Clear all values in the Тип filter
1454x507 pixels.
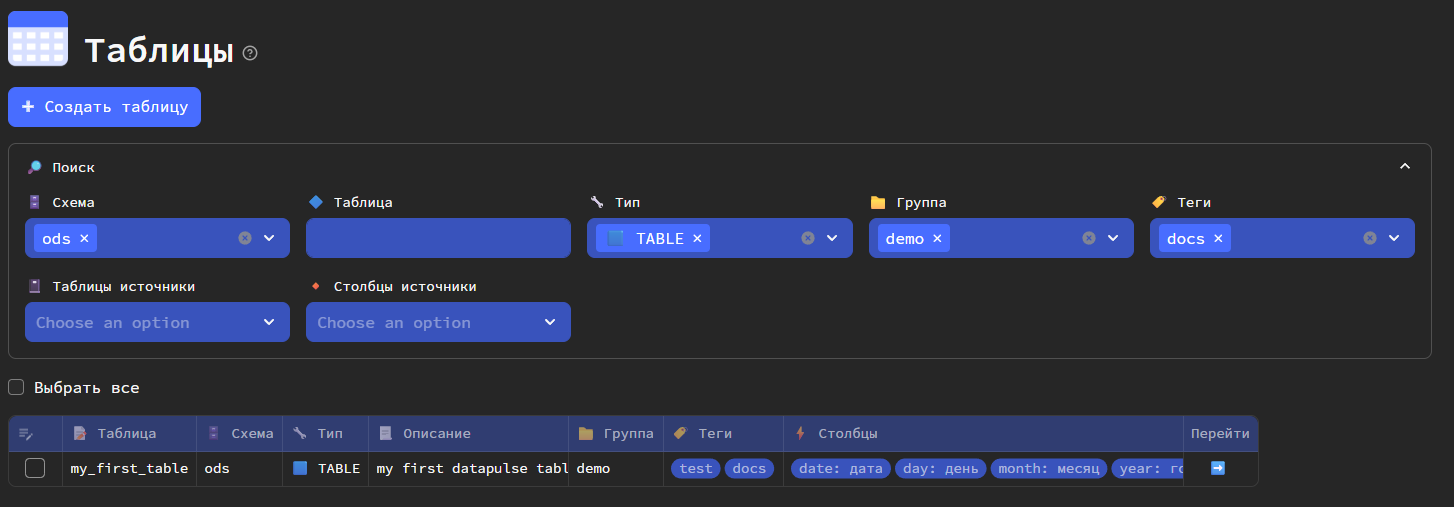pyautogui.click(x=808, y=238)
